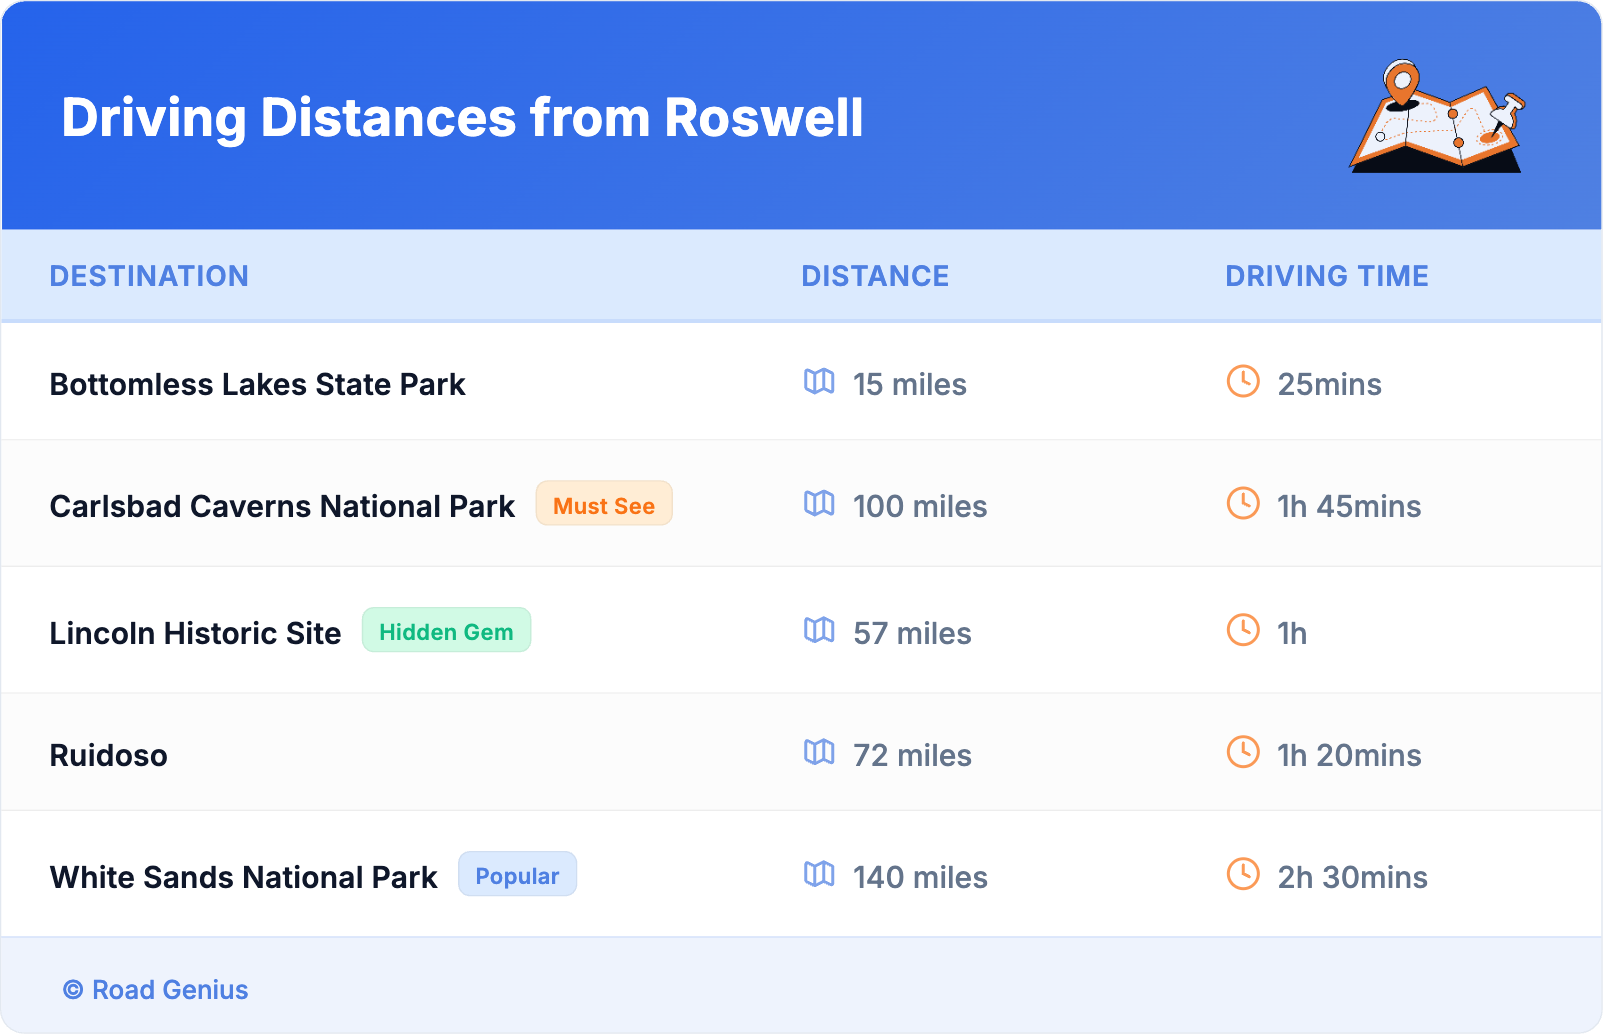Click the map icon beside 57 miles

click(820, 632)
